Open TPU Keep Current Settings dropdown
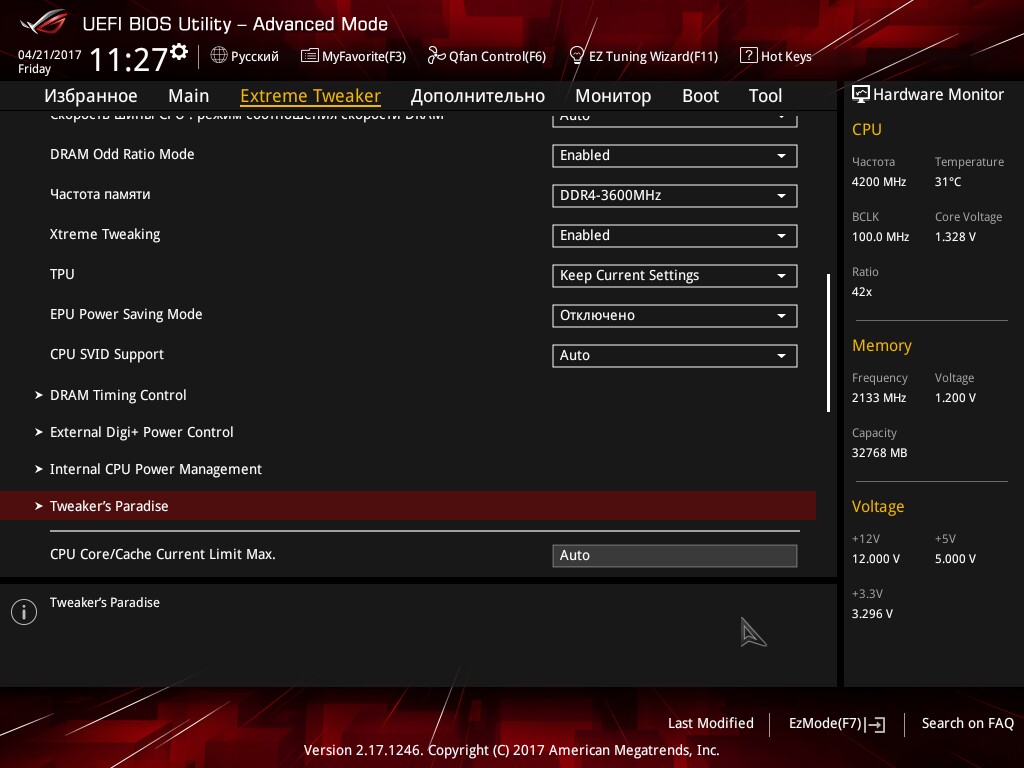This screenshot has height=768, width=1024. 674,276
